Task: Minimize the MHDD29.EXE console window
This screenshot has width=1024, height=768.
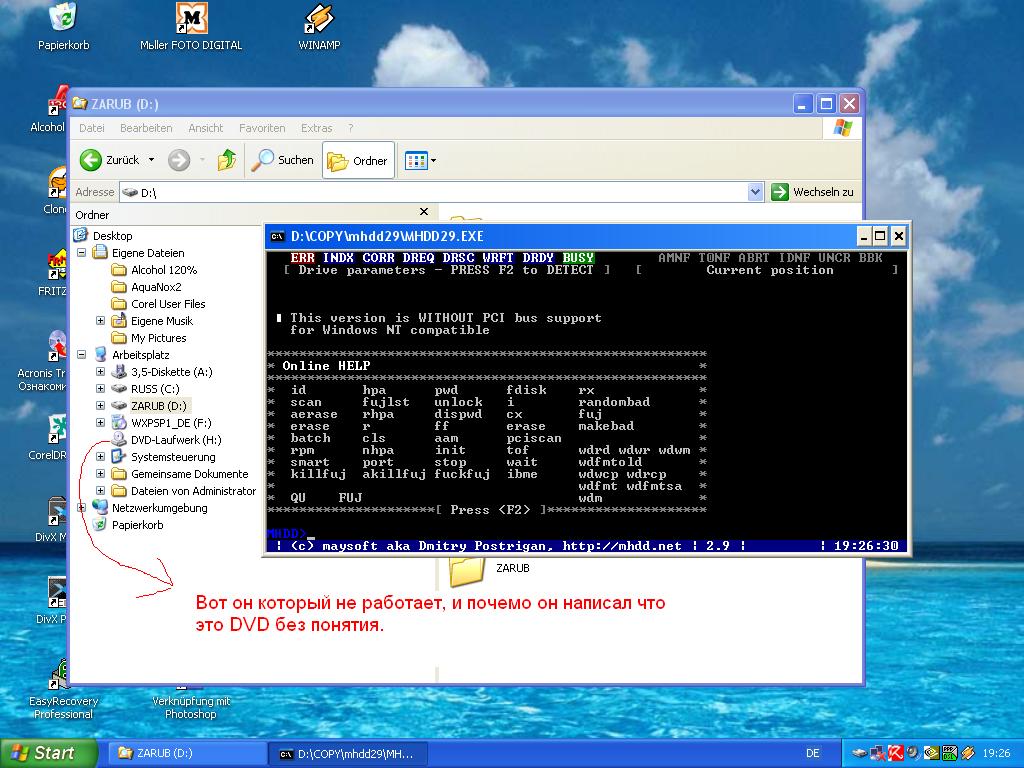Action: click(x=863, y=236)
